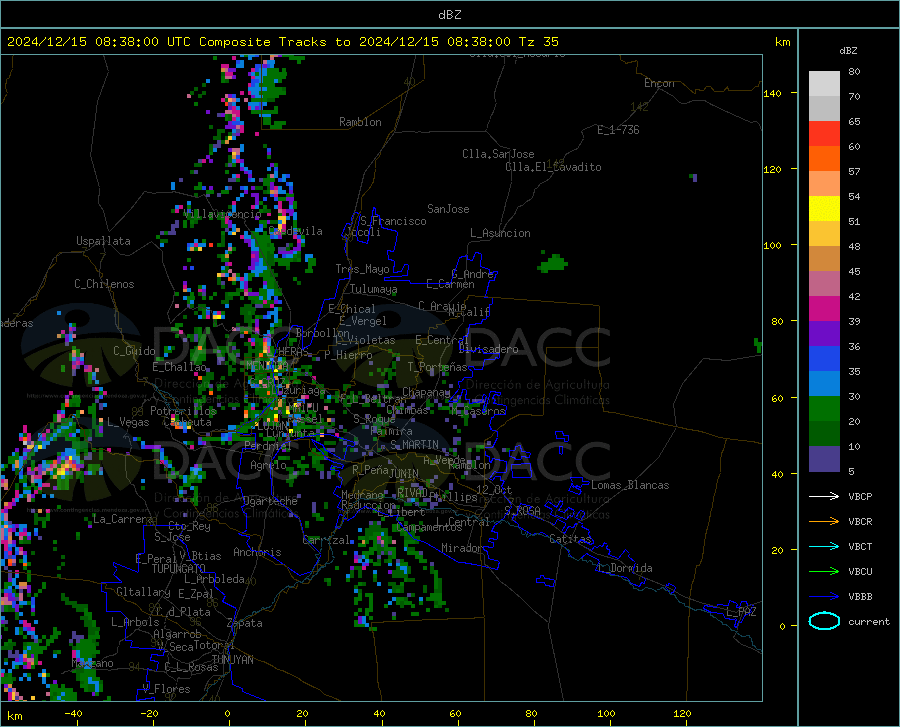
Task: Click the 45 dBZ brown color swatch
Action: pos(824,259)
